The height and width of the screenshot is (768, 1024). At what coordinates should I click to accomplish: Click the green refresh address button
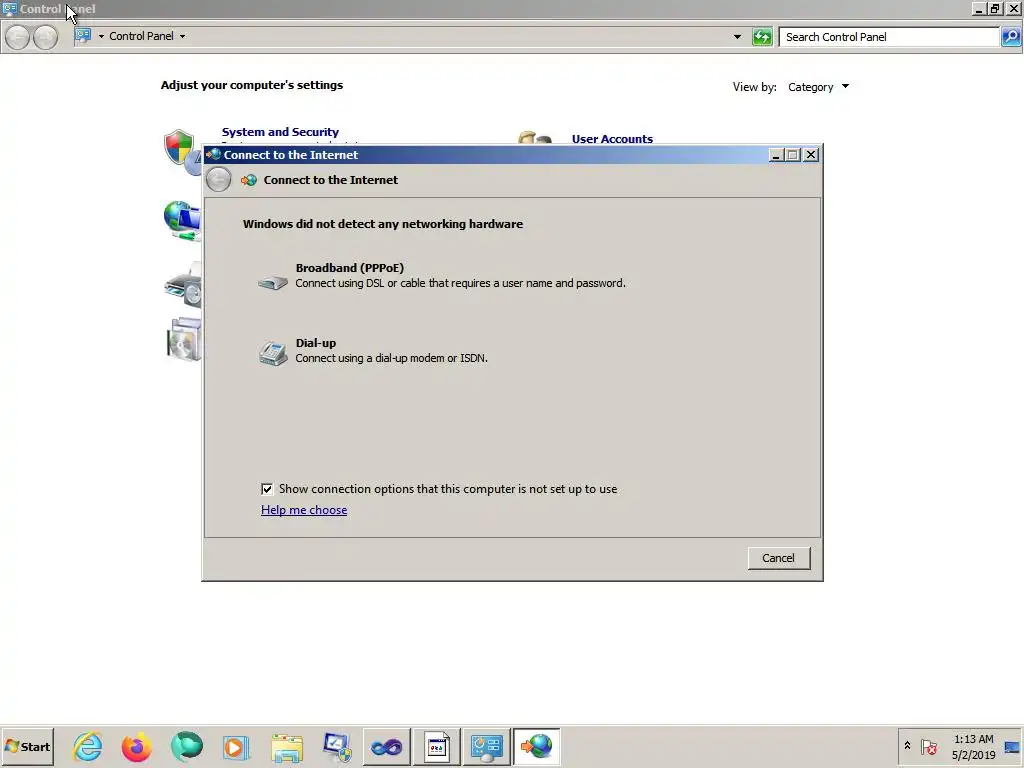pos(762,37)
